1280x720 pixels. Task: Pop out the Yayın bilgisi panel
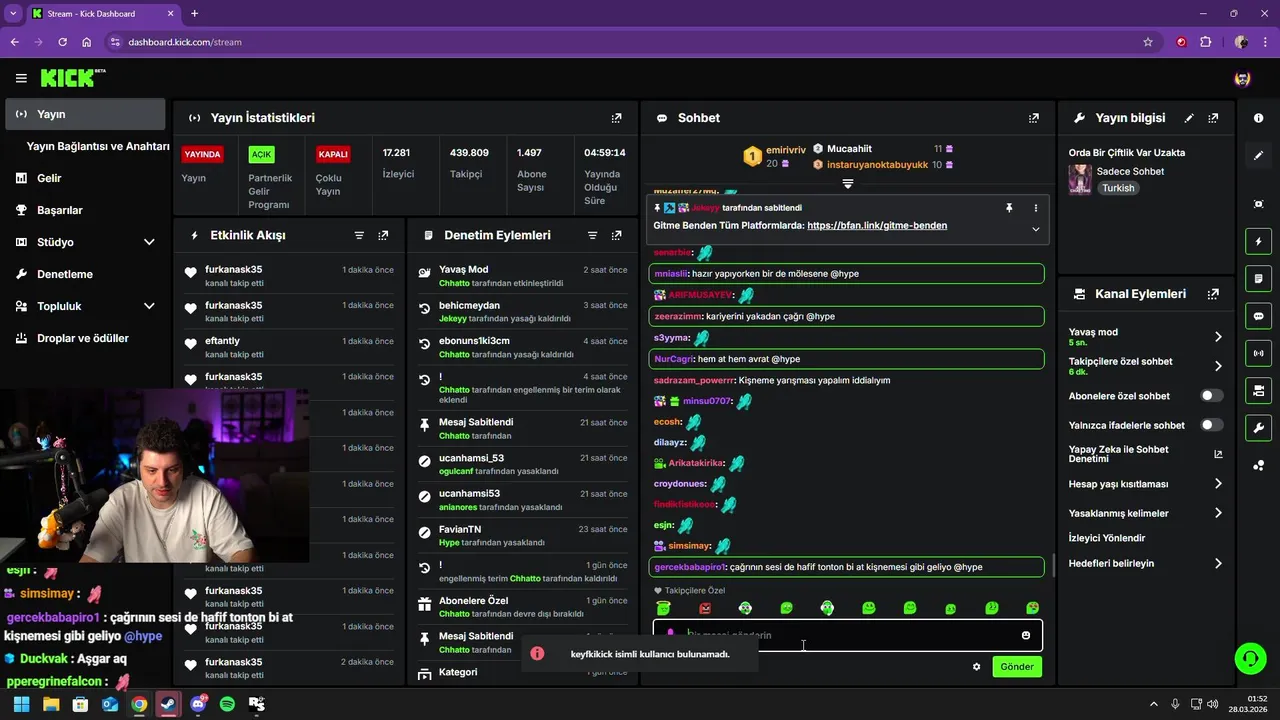1213,118
